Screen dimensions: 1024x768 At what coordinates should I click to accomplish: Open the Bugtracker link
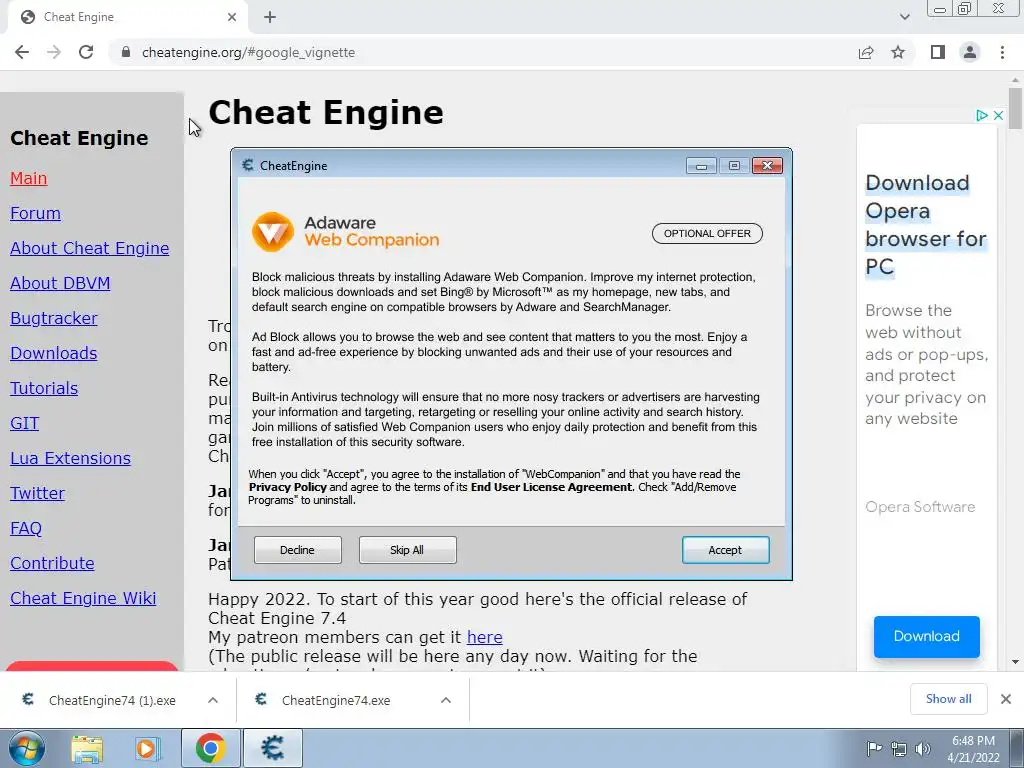pos(54,318)
